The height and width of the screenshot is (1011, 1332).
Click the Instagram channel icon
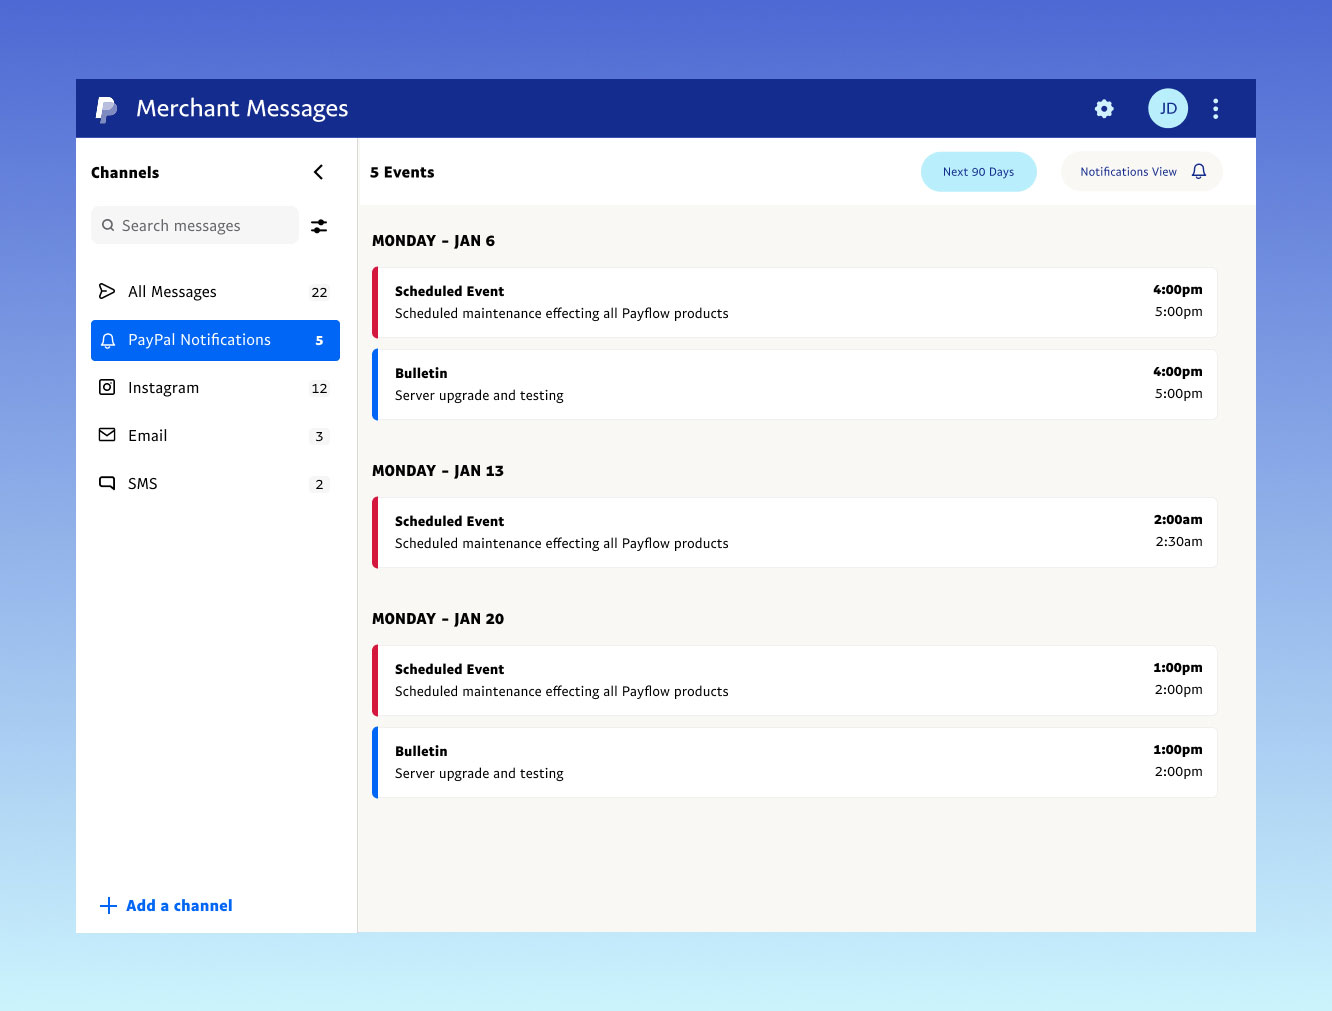pos(107,388)
